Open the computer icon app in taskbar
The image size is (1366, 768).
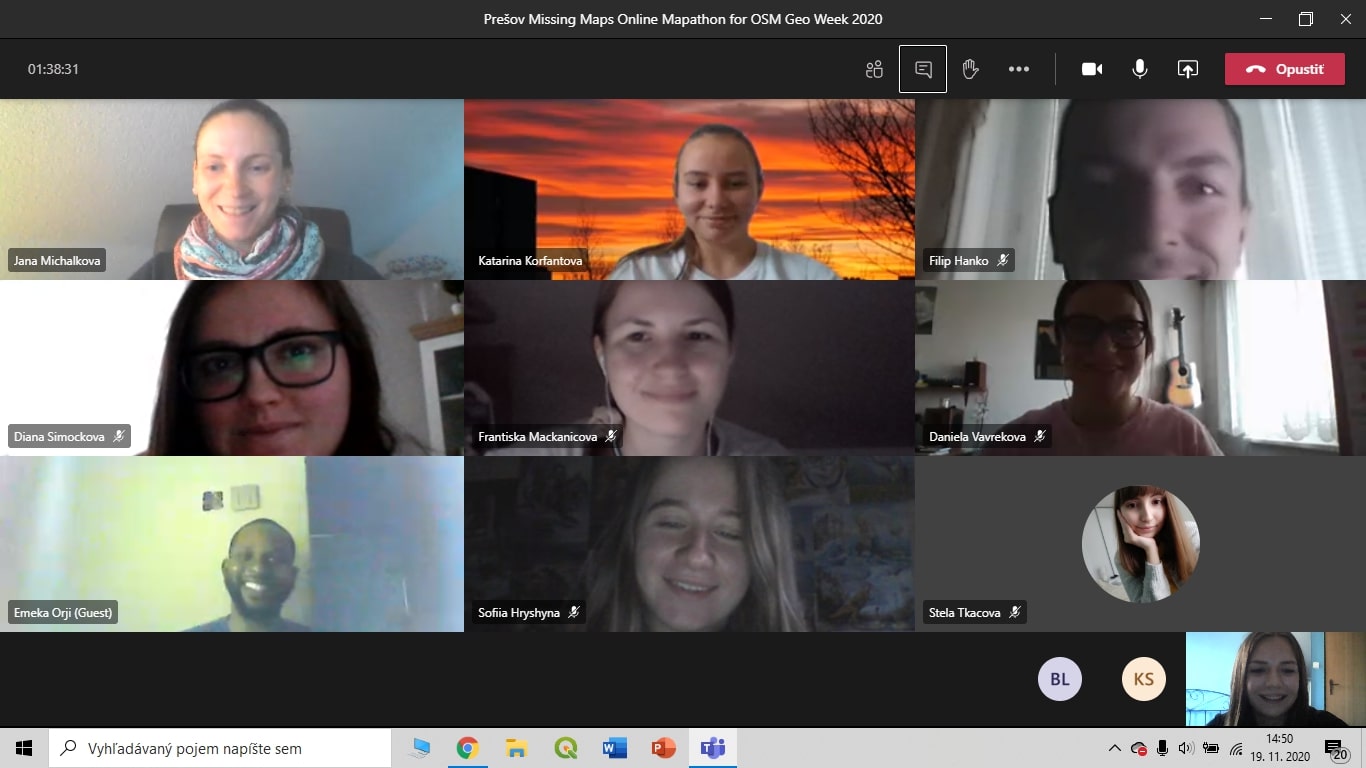pos(420,748)
